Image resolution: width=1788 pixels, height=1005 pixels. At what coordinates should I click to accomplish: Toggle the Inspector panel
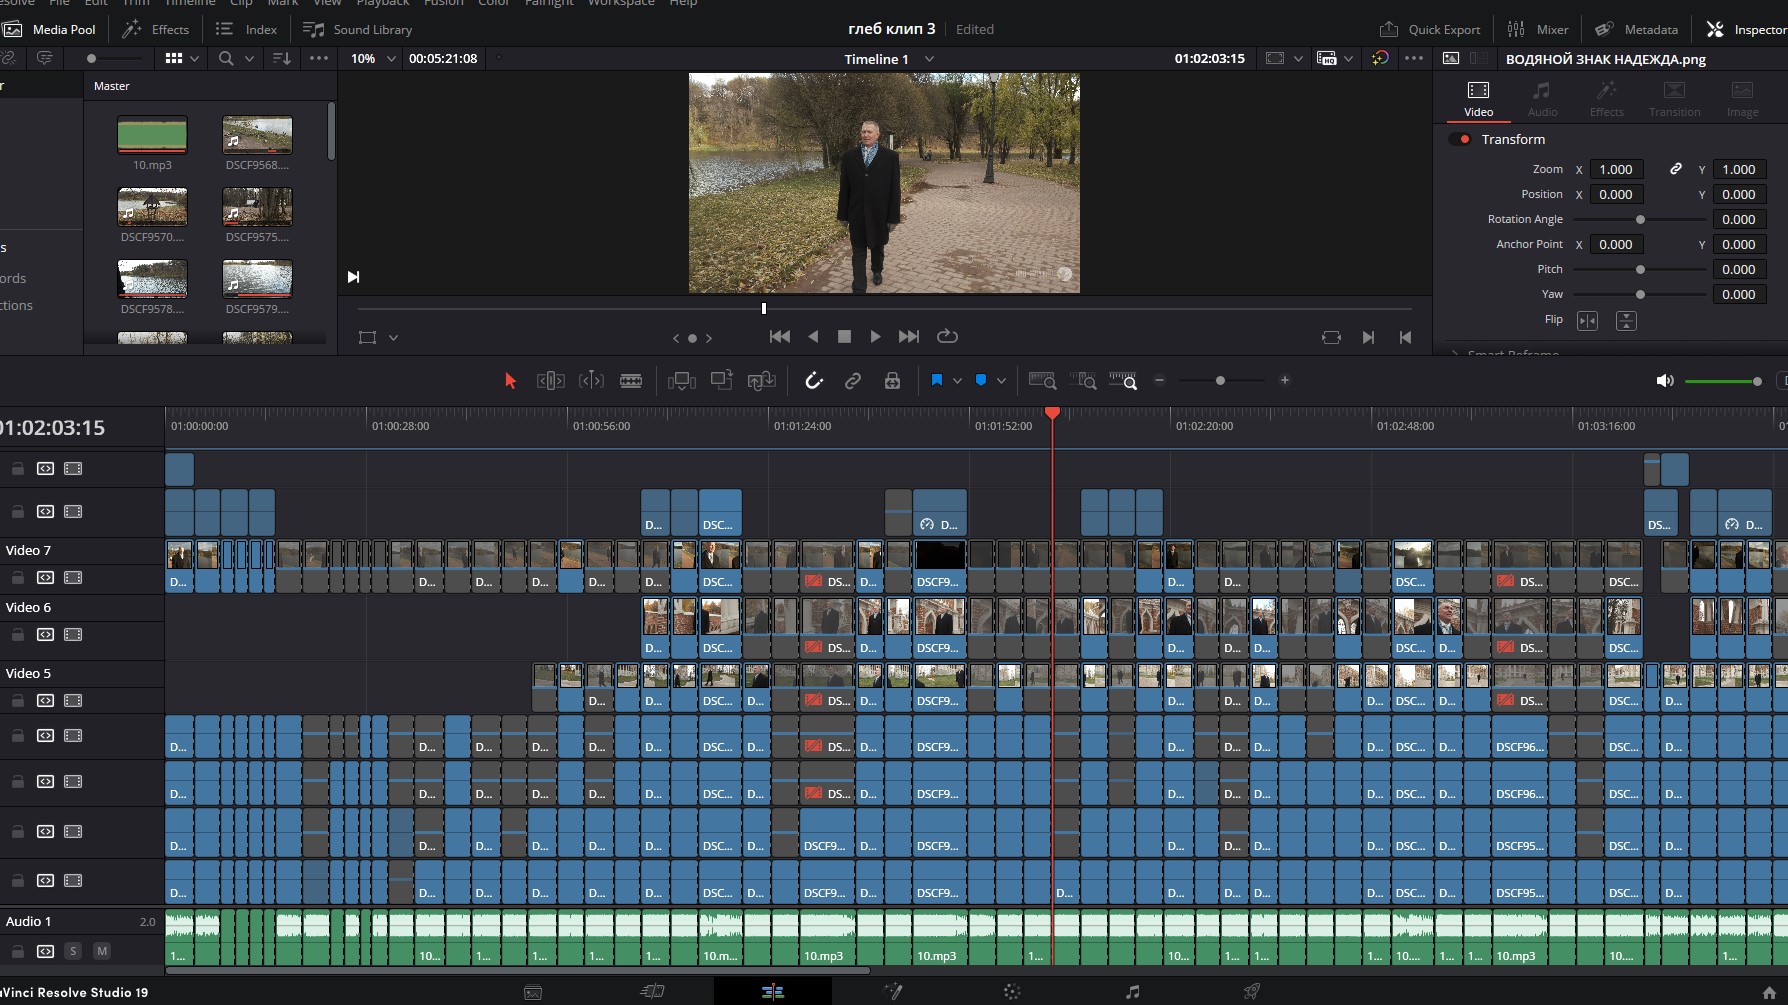tap(1746, 29)
